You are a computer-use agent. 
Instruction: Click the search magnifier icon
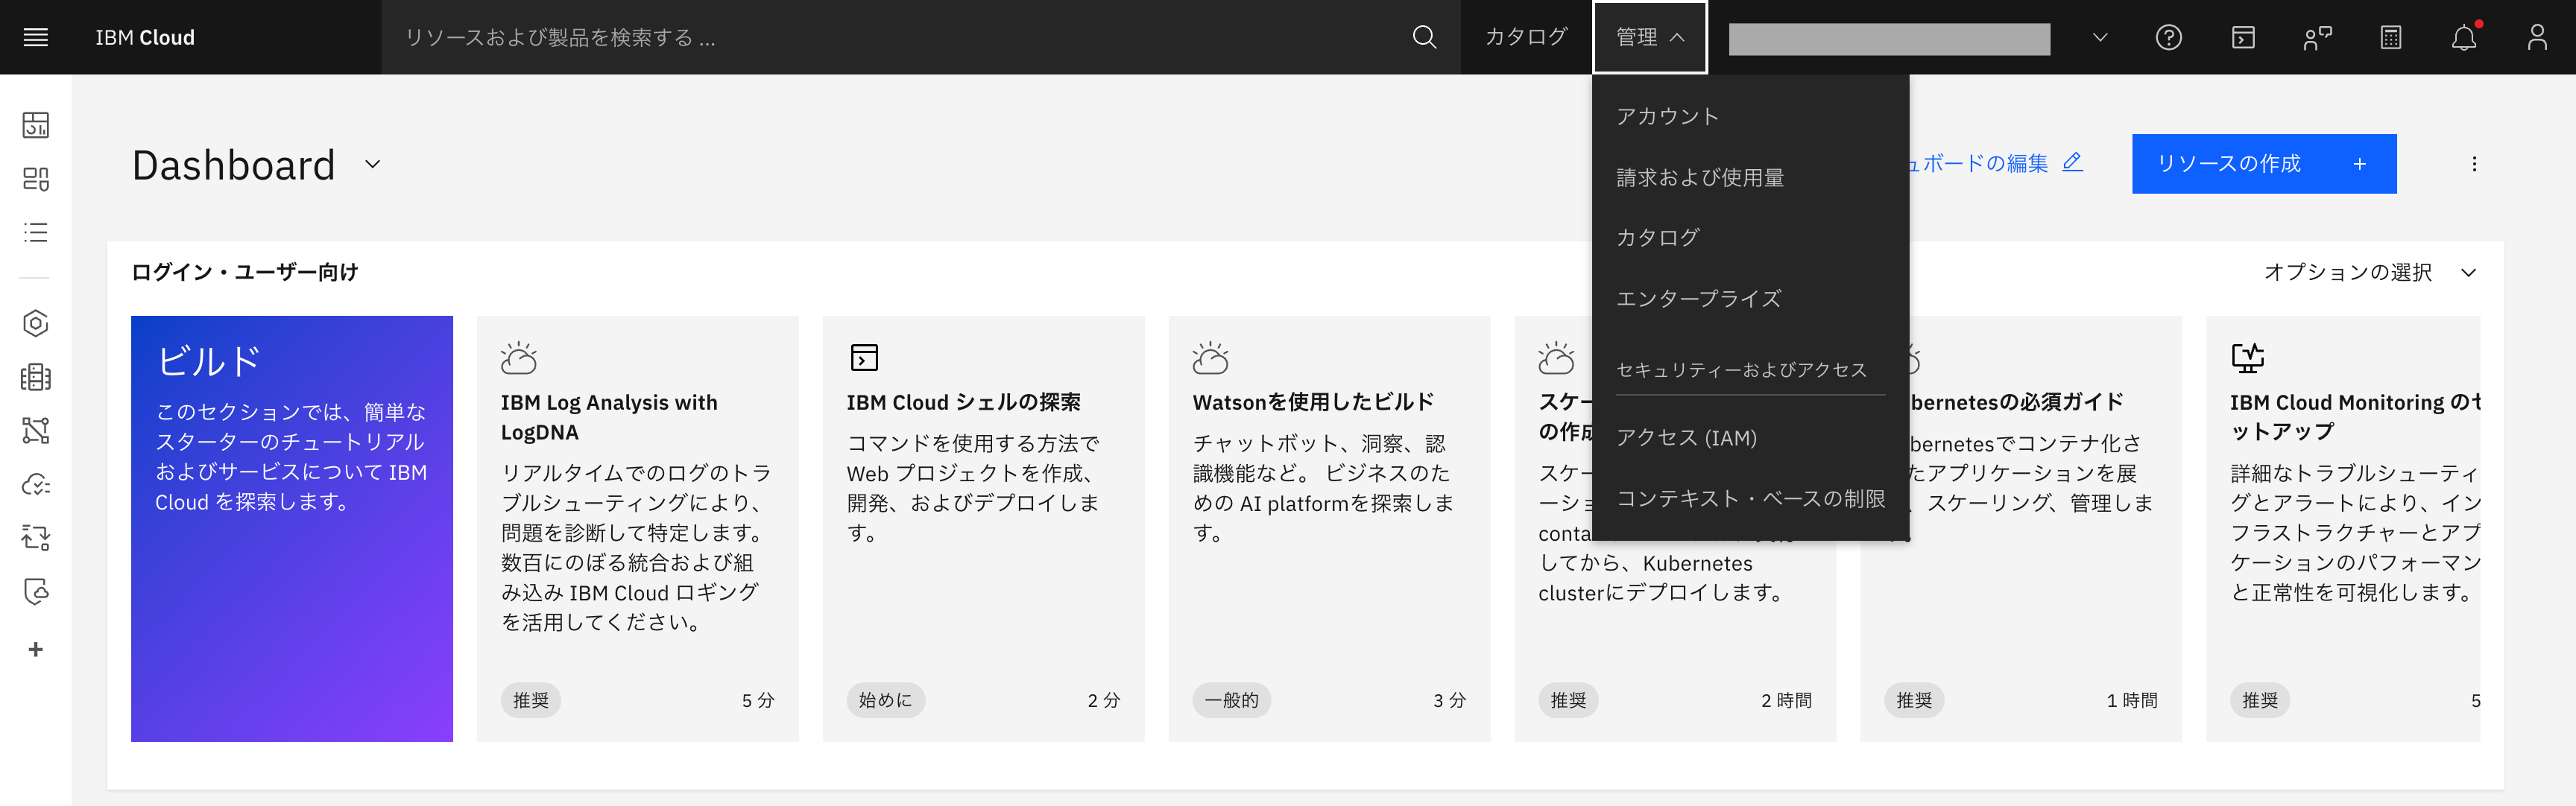[x=1424, y=37]
